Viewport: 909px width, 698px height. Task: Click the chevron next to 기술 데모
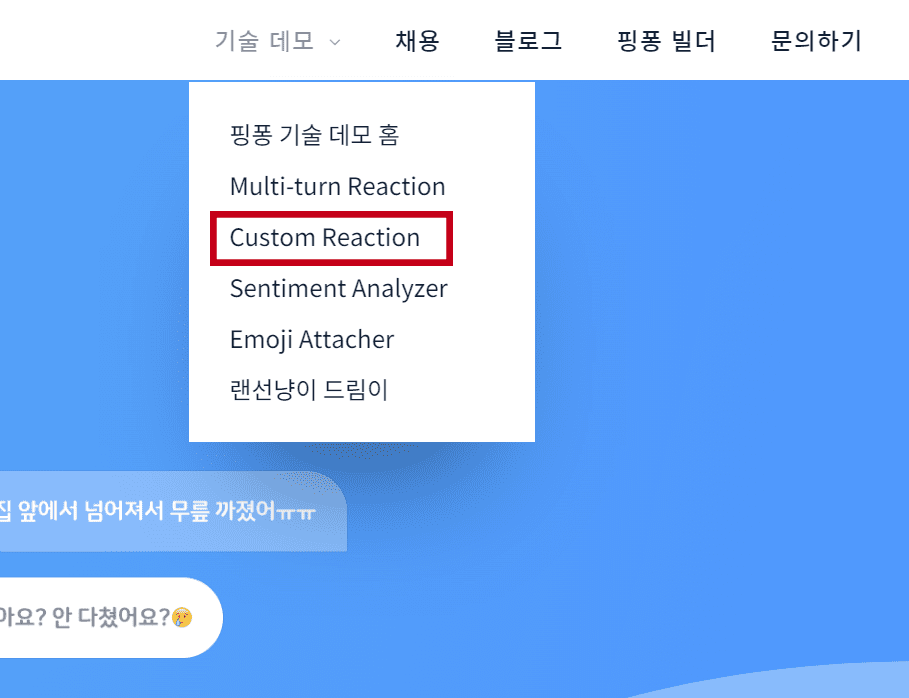tap(334, 42)
